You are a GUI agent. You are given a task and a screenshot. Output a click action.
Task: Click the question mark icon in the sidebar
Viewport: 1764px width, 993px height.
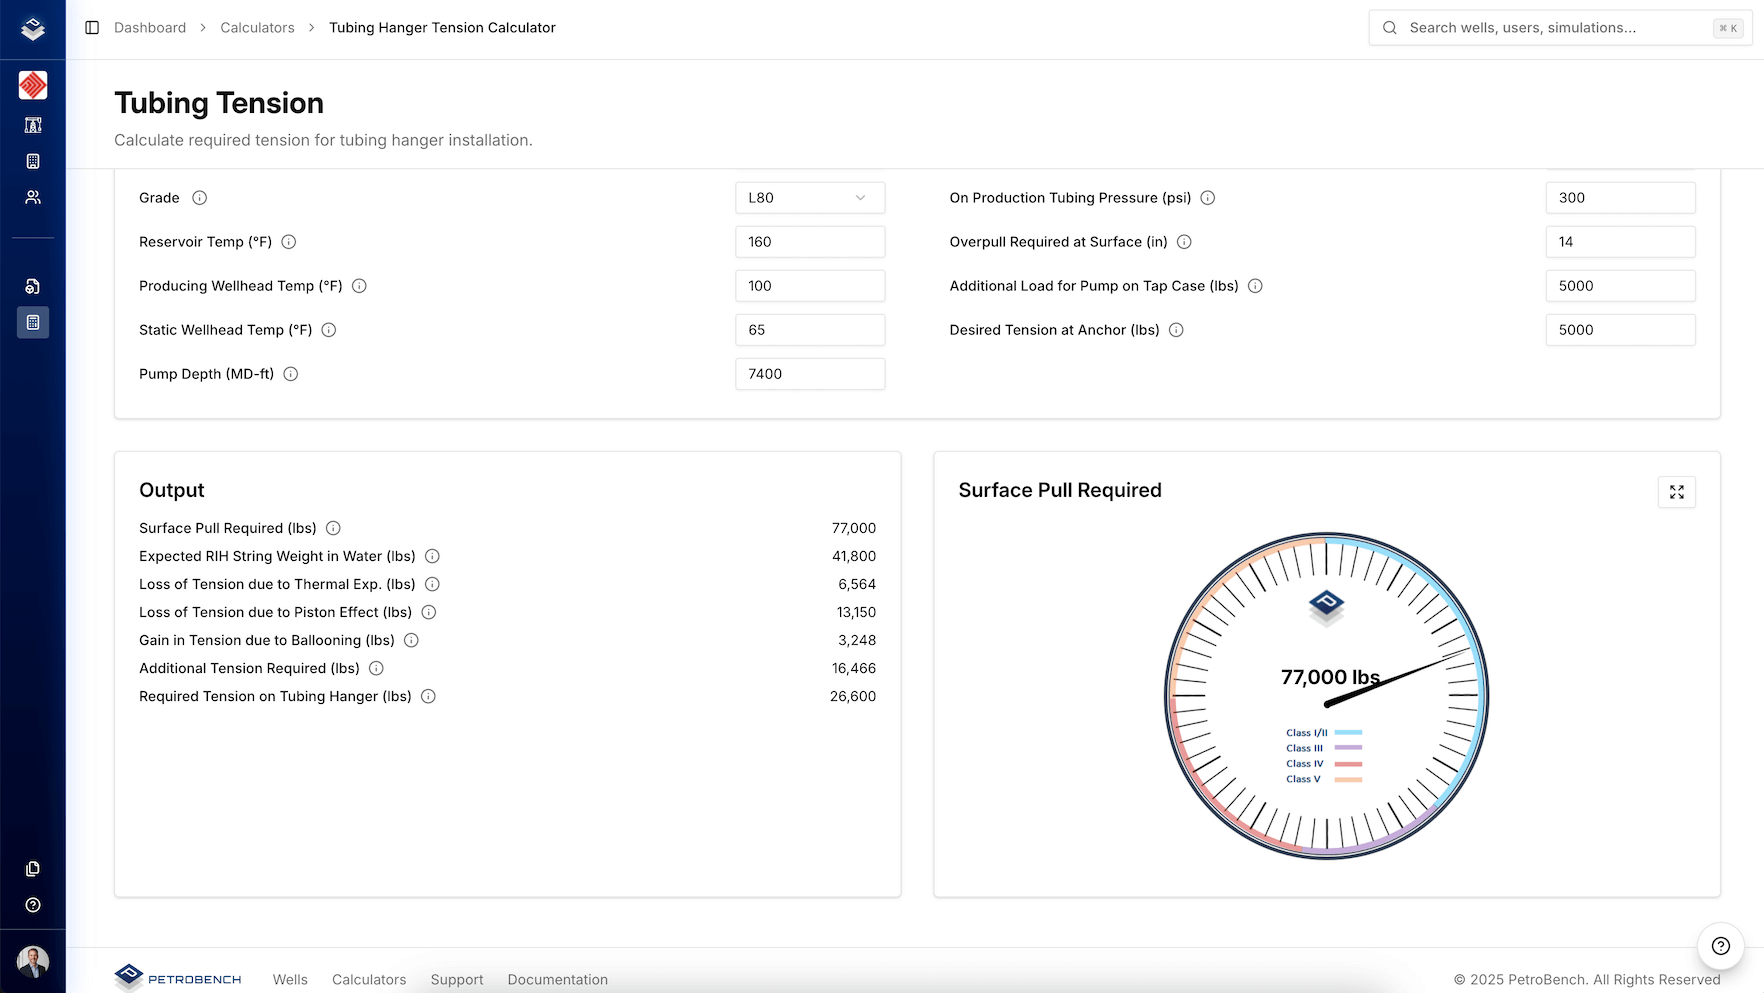point(33,905)
